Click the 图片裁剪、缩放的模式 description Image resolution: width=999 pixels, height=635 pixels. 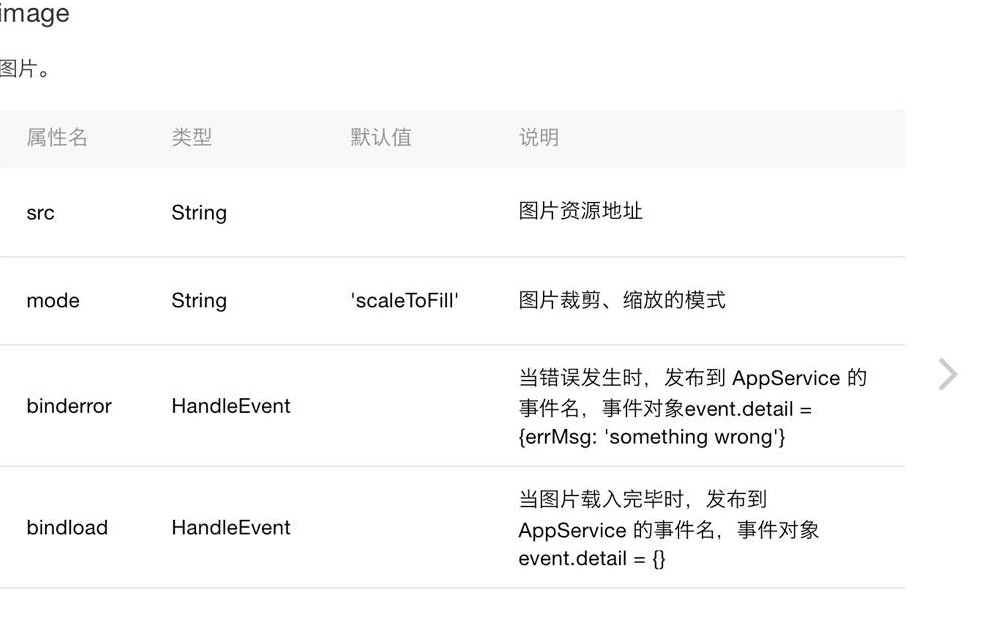[x=622, y=299]
